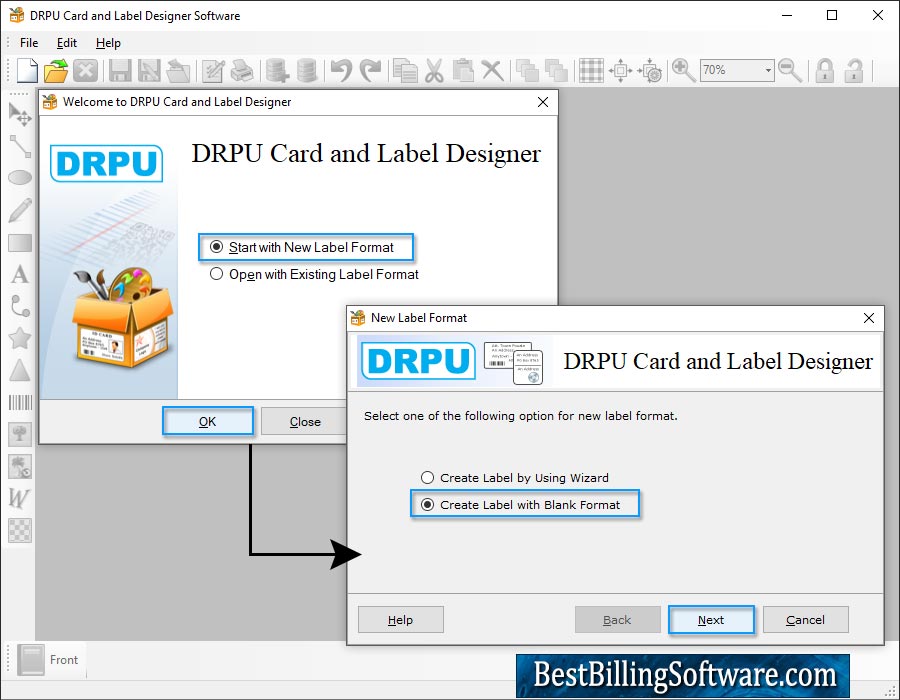Click the Back button
The width and height of the screenshot is (900, 700).
tap(618, 620)
